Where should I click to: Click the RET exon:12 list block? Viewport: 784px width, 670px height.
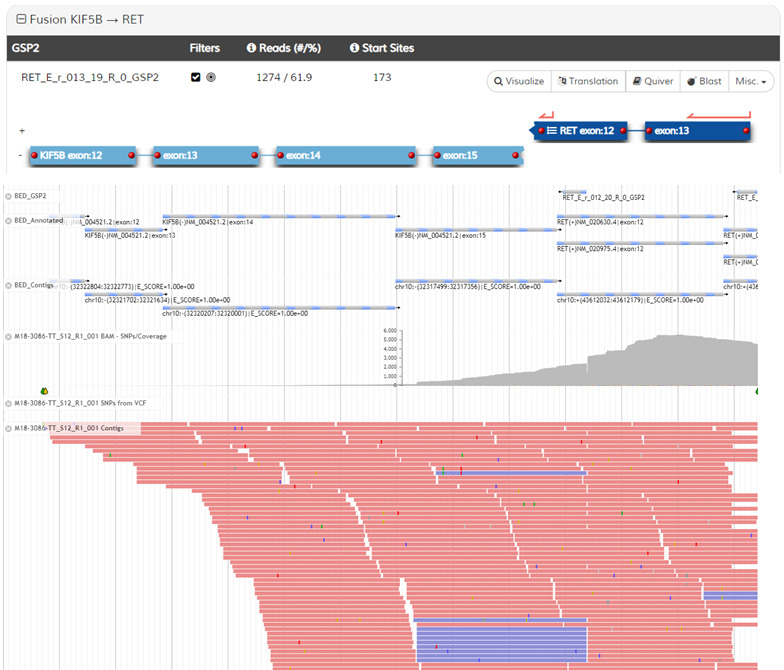[581, 130]
